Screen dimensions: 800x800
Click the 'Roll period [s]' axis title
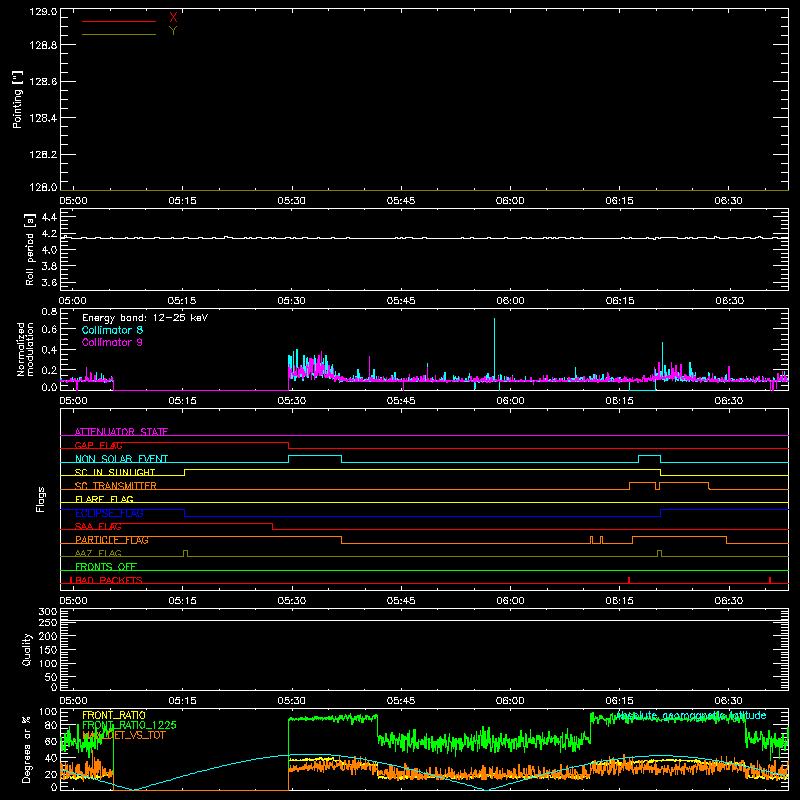(x=30, y=249)
